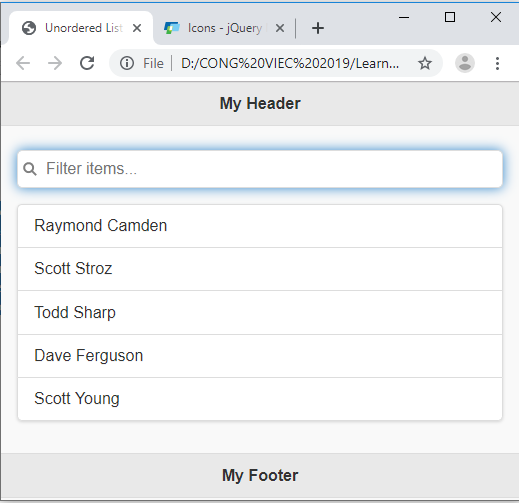519x503 pixels.
Task: Click the address bar file URL
Action: pyautogui.click(x=290, y=63)
